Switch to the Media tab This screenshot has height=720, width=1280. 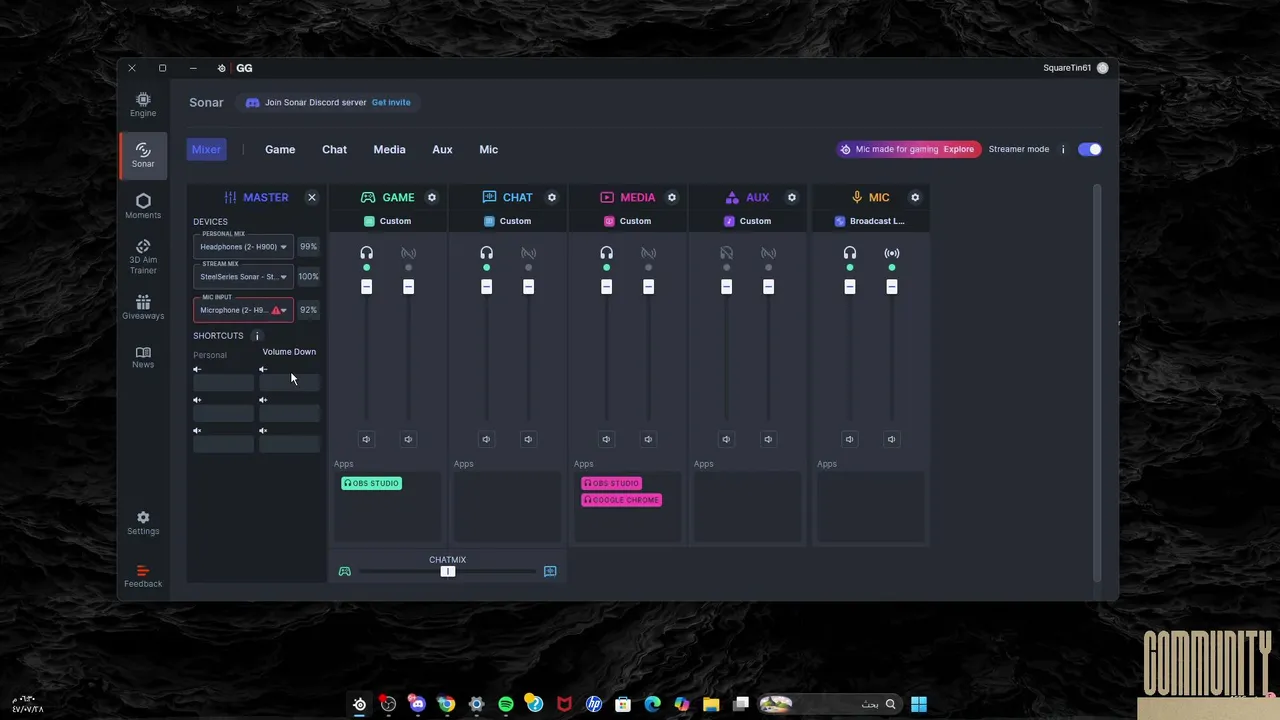pyautogui.click(x=389, y=149)
